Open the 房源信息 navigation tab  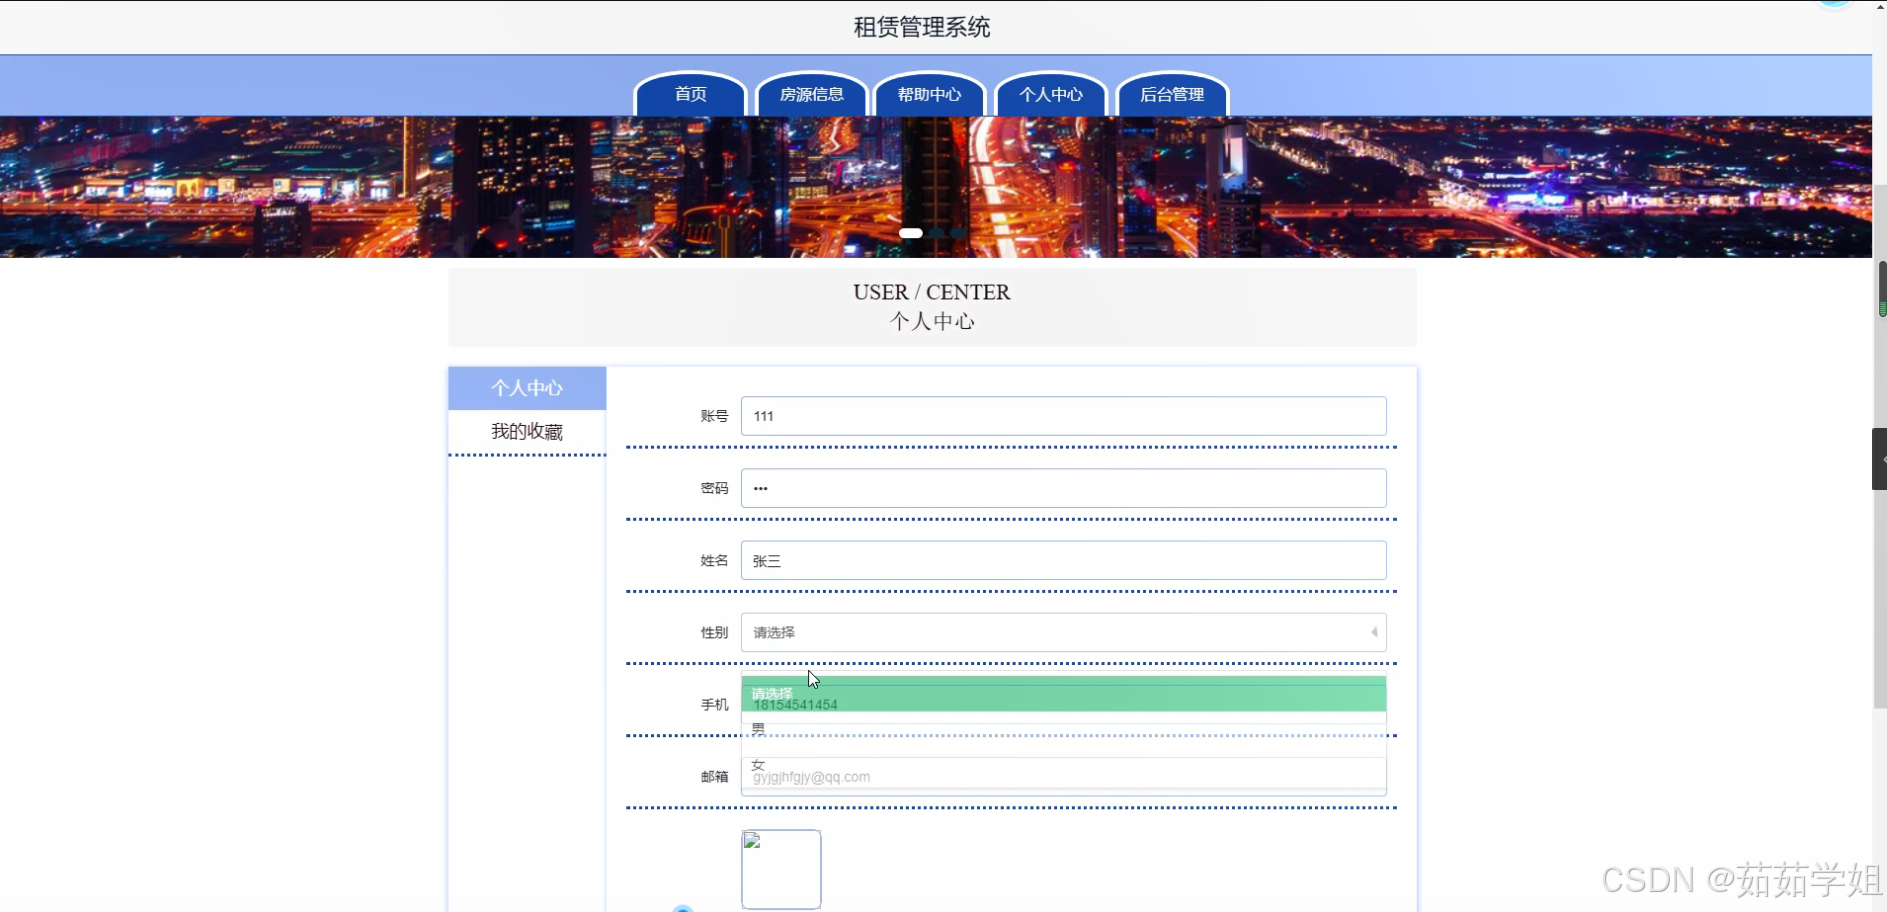click(x=811, y=94)
